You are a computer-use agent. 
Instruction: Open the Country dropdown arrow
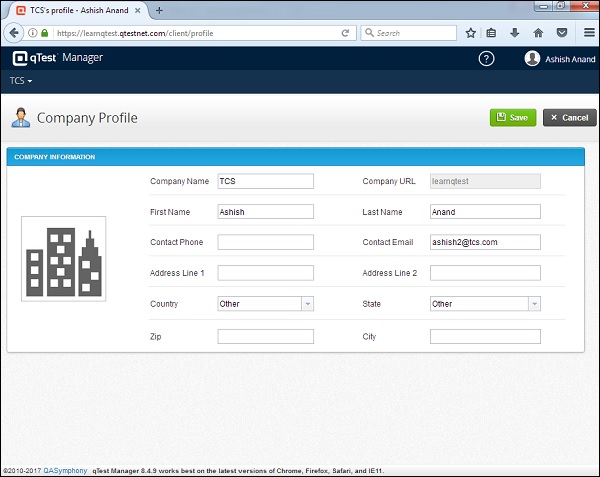coord(308,304)
